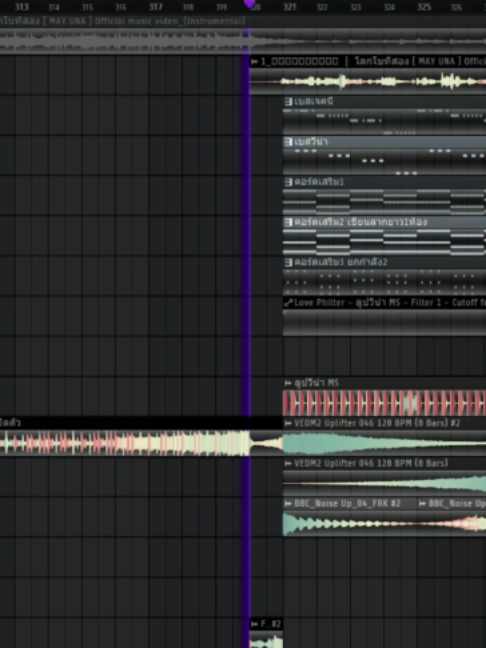Click the 'MAY UNA' instrumental clip title at top
This screenshot has width=486, height=648.
(122, 21)
